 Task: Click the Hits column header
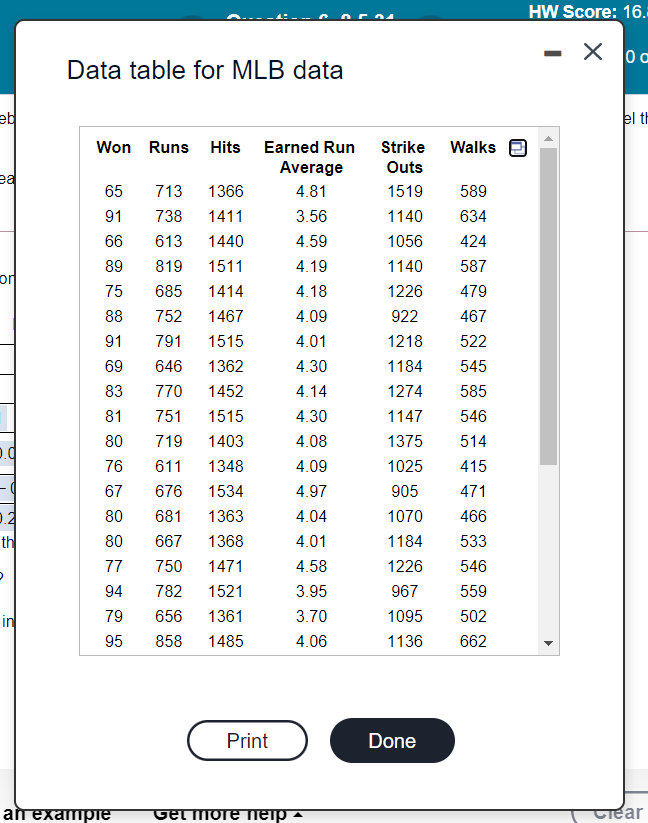click(x=225, y=147)
